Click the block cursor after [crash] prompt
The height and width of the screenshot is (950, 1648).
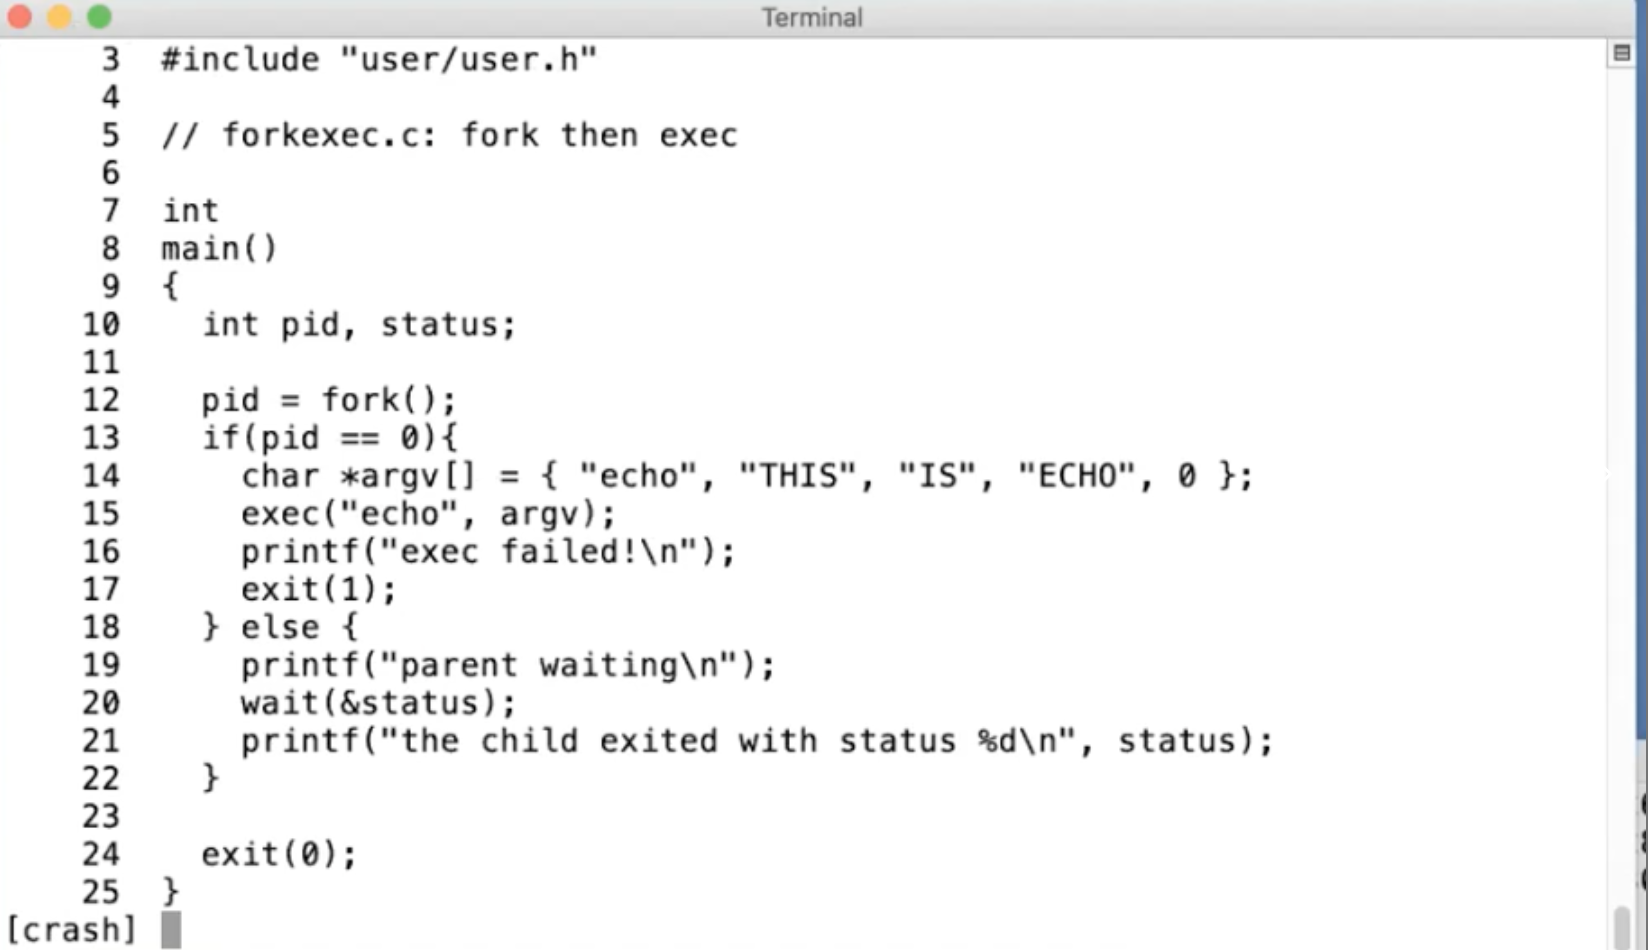coord(171,929)
